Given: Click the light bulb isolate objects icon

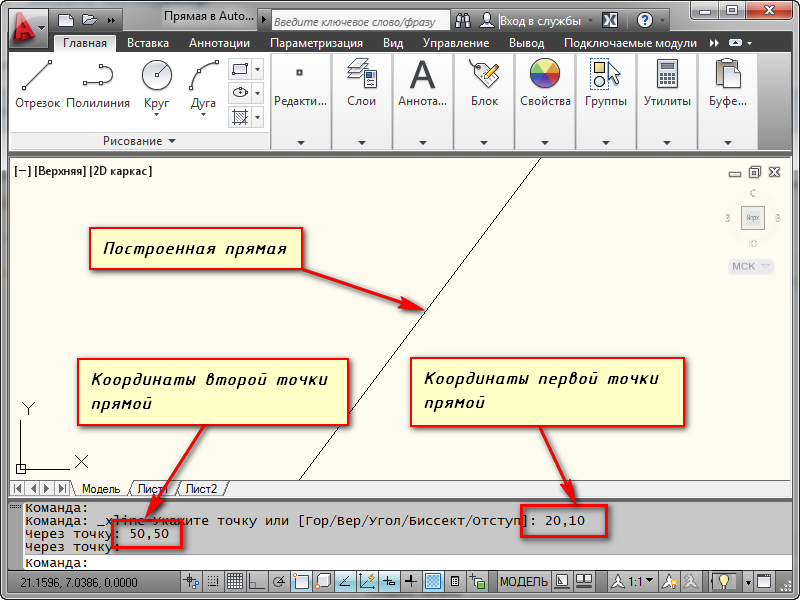Looking at the screenshot, I should 723,581.
